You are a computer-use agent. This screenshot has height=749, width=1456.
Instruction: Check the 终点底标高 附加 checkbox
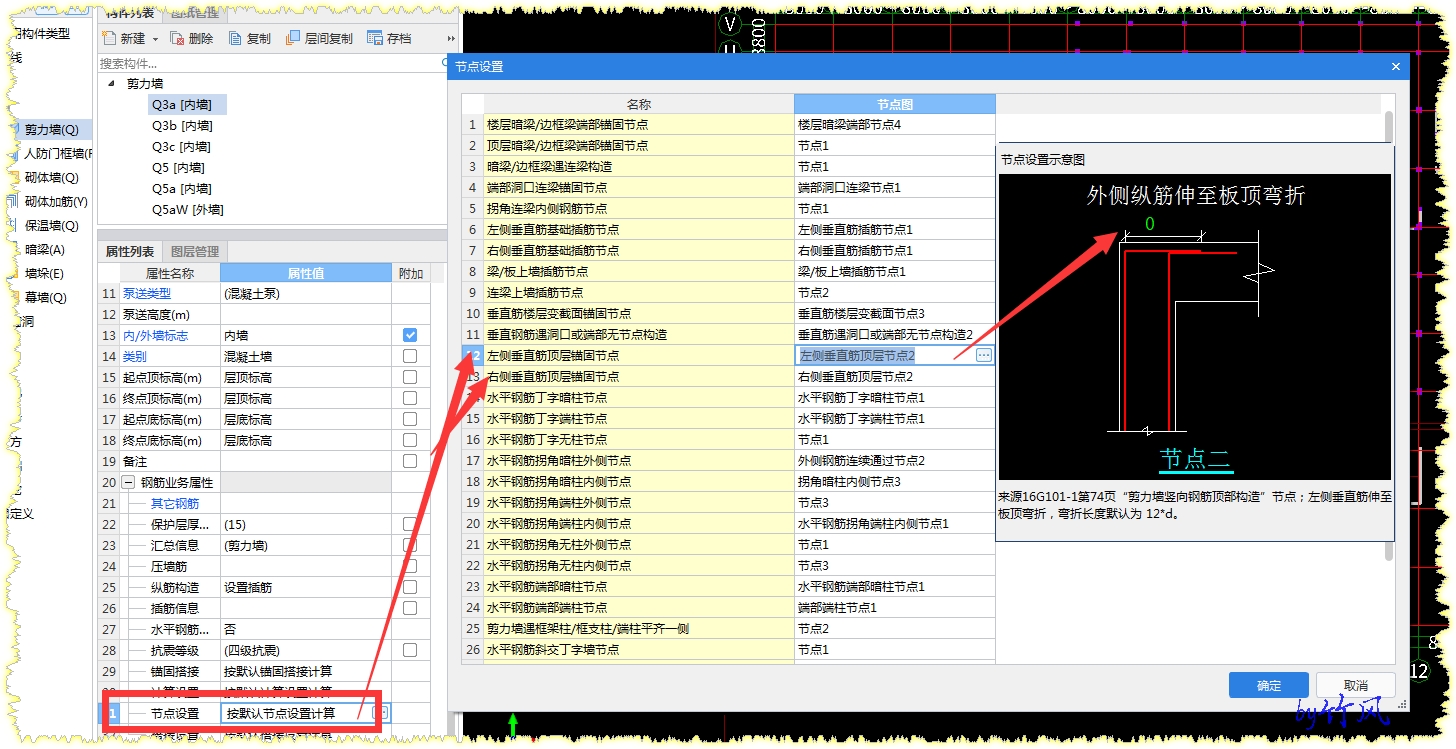coord(410,440)
